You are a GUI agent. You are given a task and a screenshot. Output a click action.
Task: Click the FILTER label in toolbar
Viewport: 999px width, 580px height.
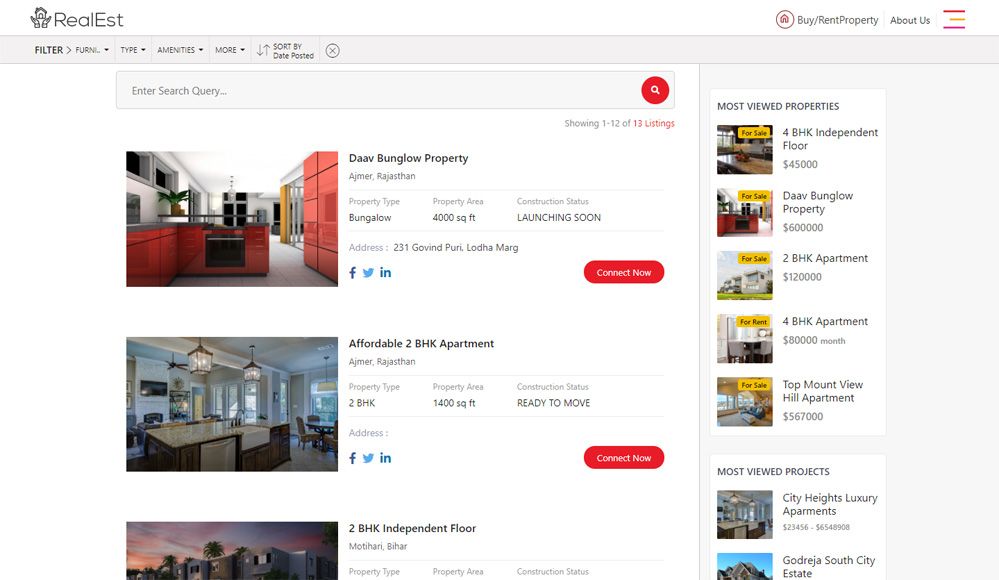[48, 50]
